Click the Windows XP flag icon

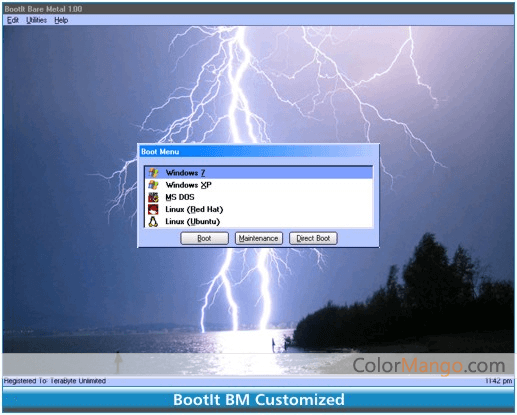pos(153,185)
